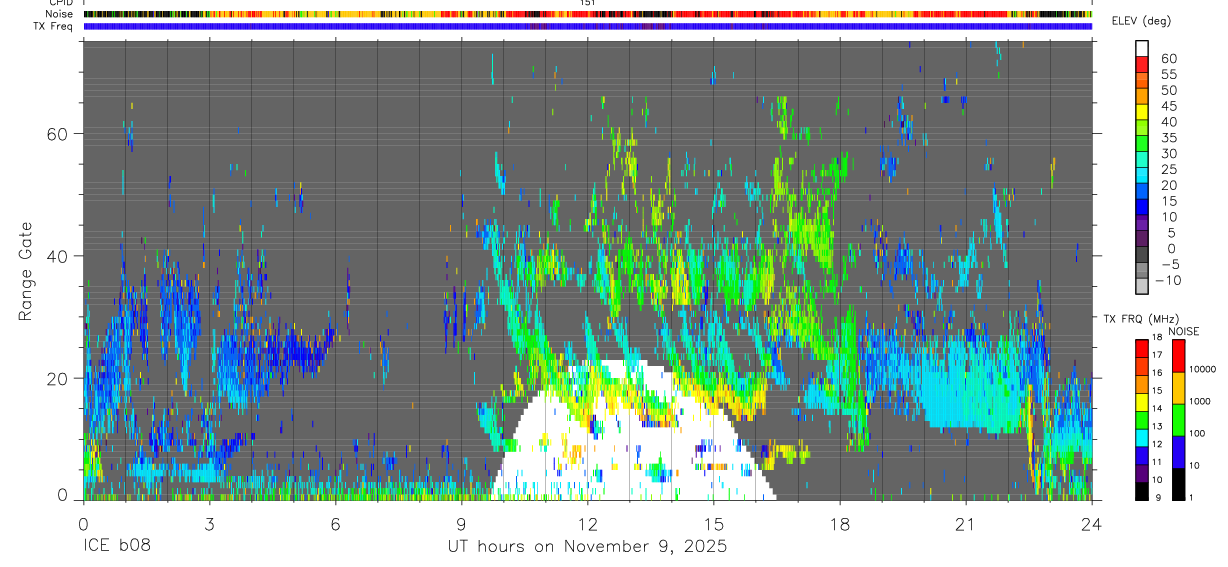Image resolution: width=1228 pixels, height=567 pixels.
Task: Click the white top swatch in ELEV colorbar
Action: [1141, 48]
